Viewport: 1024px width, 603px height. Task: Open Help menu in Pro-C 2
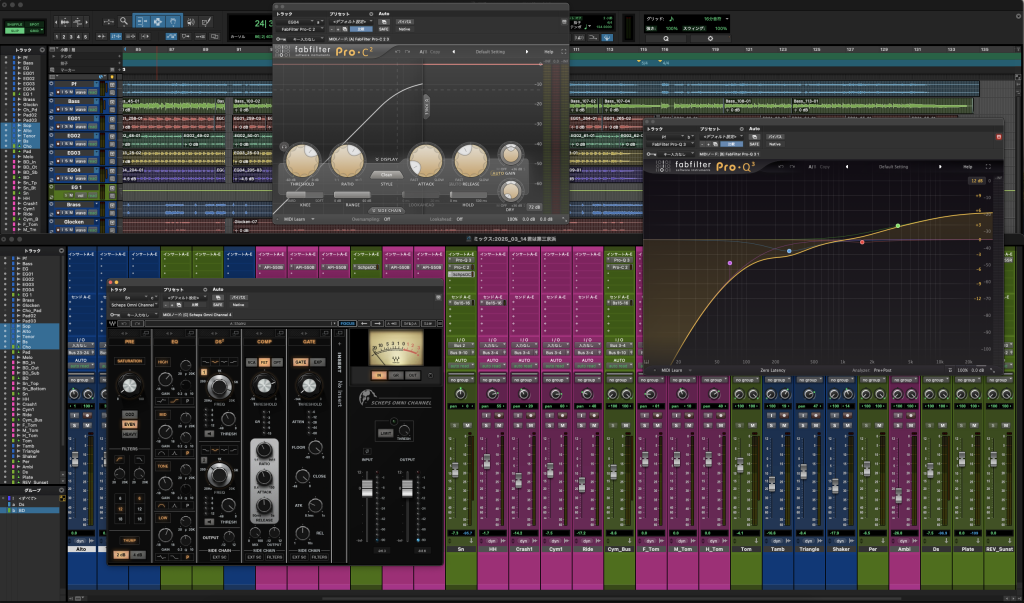(x=549, y=52)
